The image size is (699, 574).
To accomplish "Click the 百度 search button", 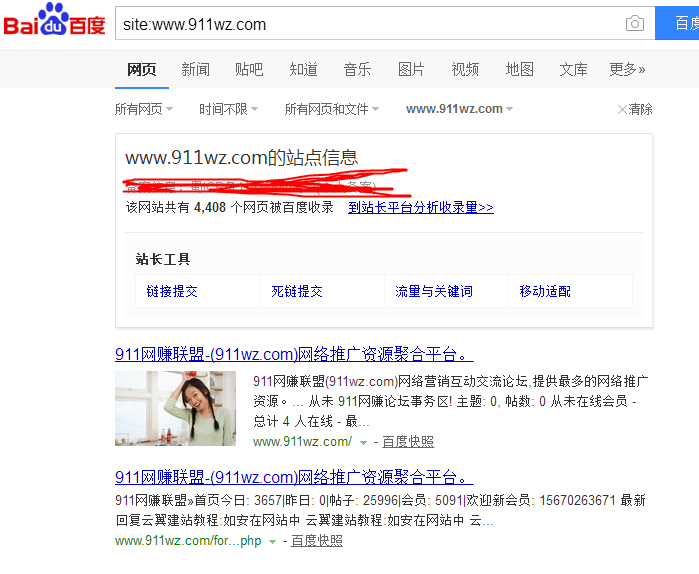I will [x=678, y=23].
